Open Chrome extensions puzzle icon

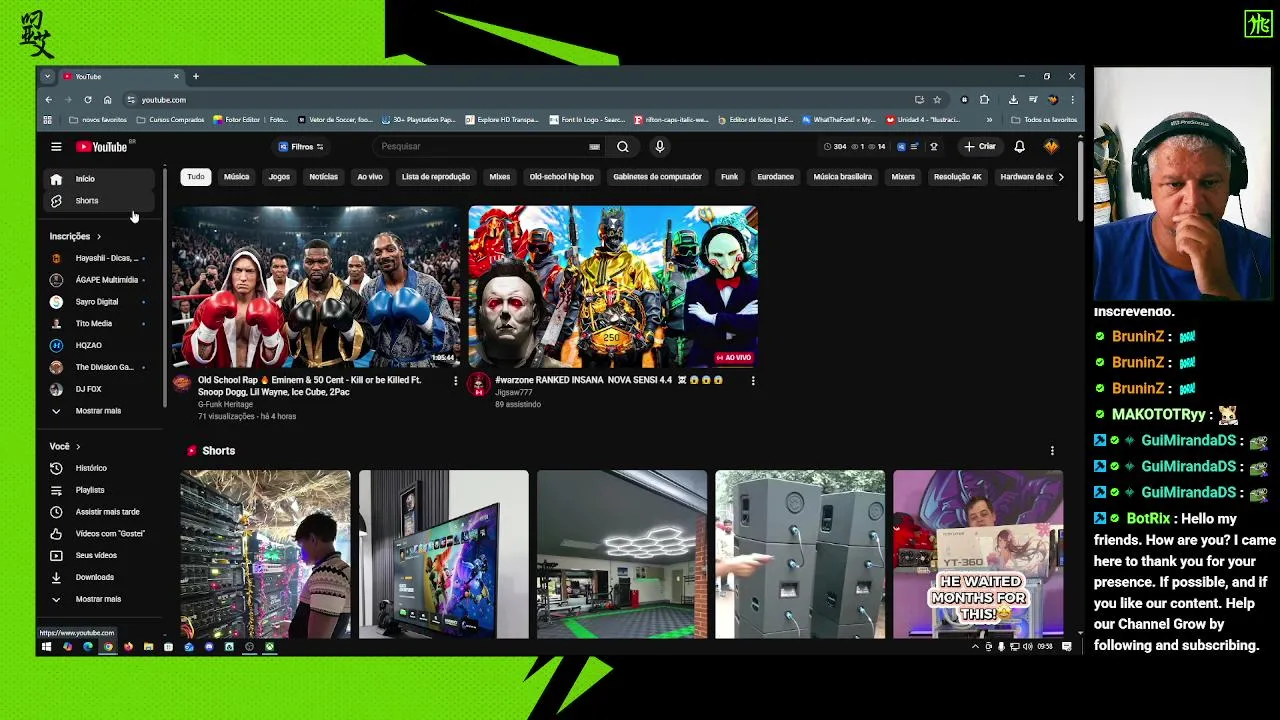click(984, 100)
